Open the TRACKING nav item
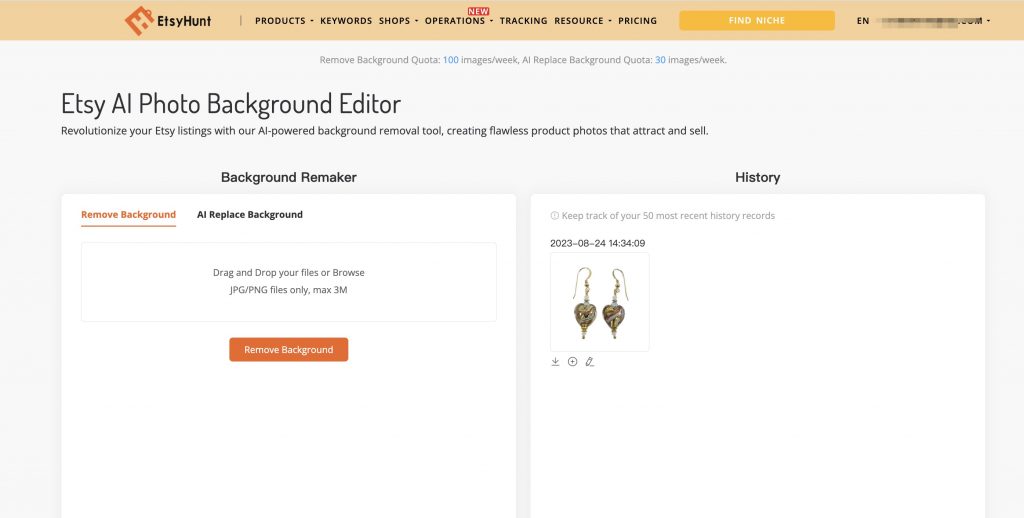The height and width of the screenshot is (518, 1024). [524, 21]
